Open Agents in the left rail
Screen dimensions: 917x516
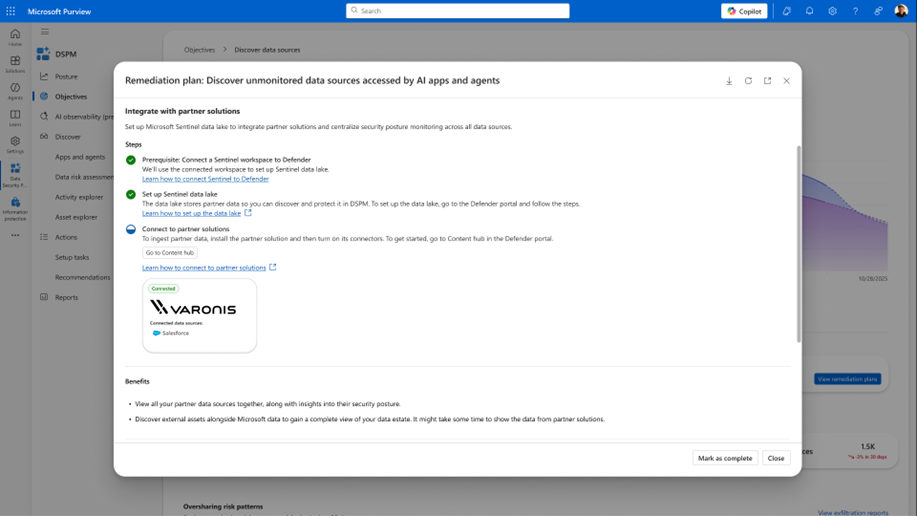[x=15, y=91]
